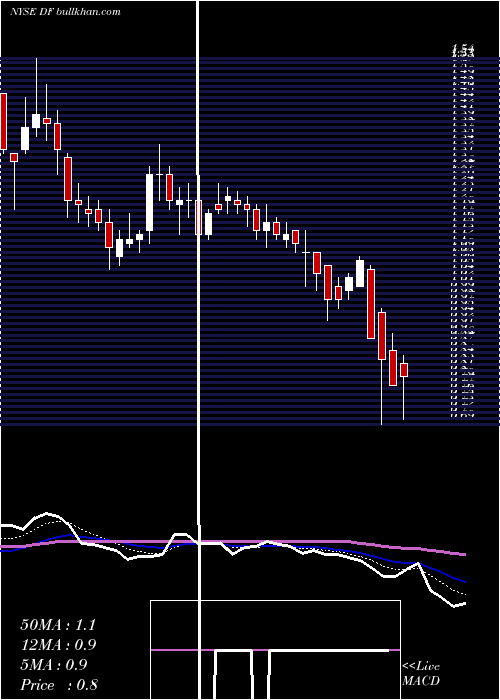Click the last red candlestick on chart
This screenshot has width=500, height=700.
coord(404,370)
